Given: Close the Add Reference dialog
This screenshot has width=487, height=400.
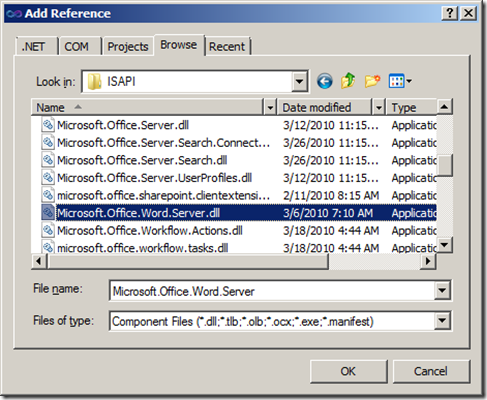Looking at the screenshot, I should click(468, 13).
